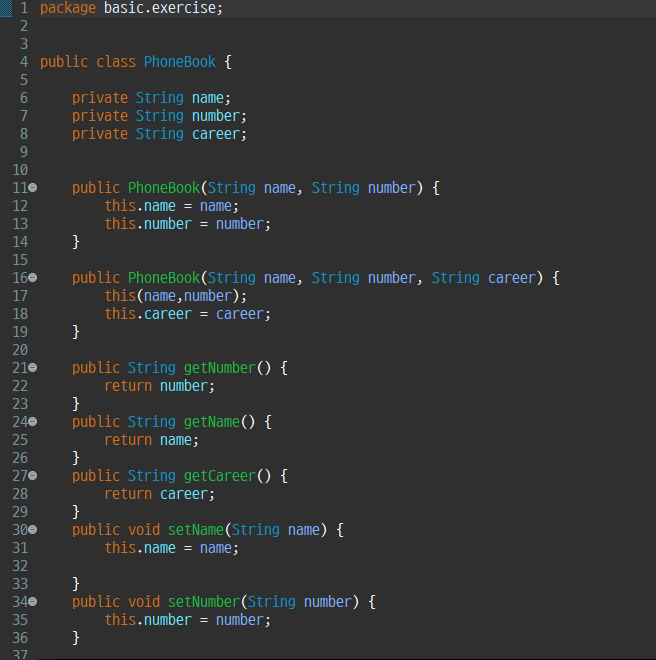This screenshot has width=656, height=660.
Task: Collapse the getCareer method fold at line 27
Action: coord(33,476)
